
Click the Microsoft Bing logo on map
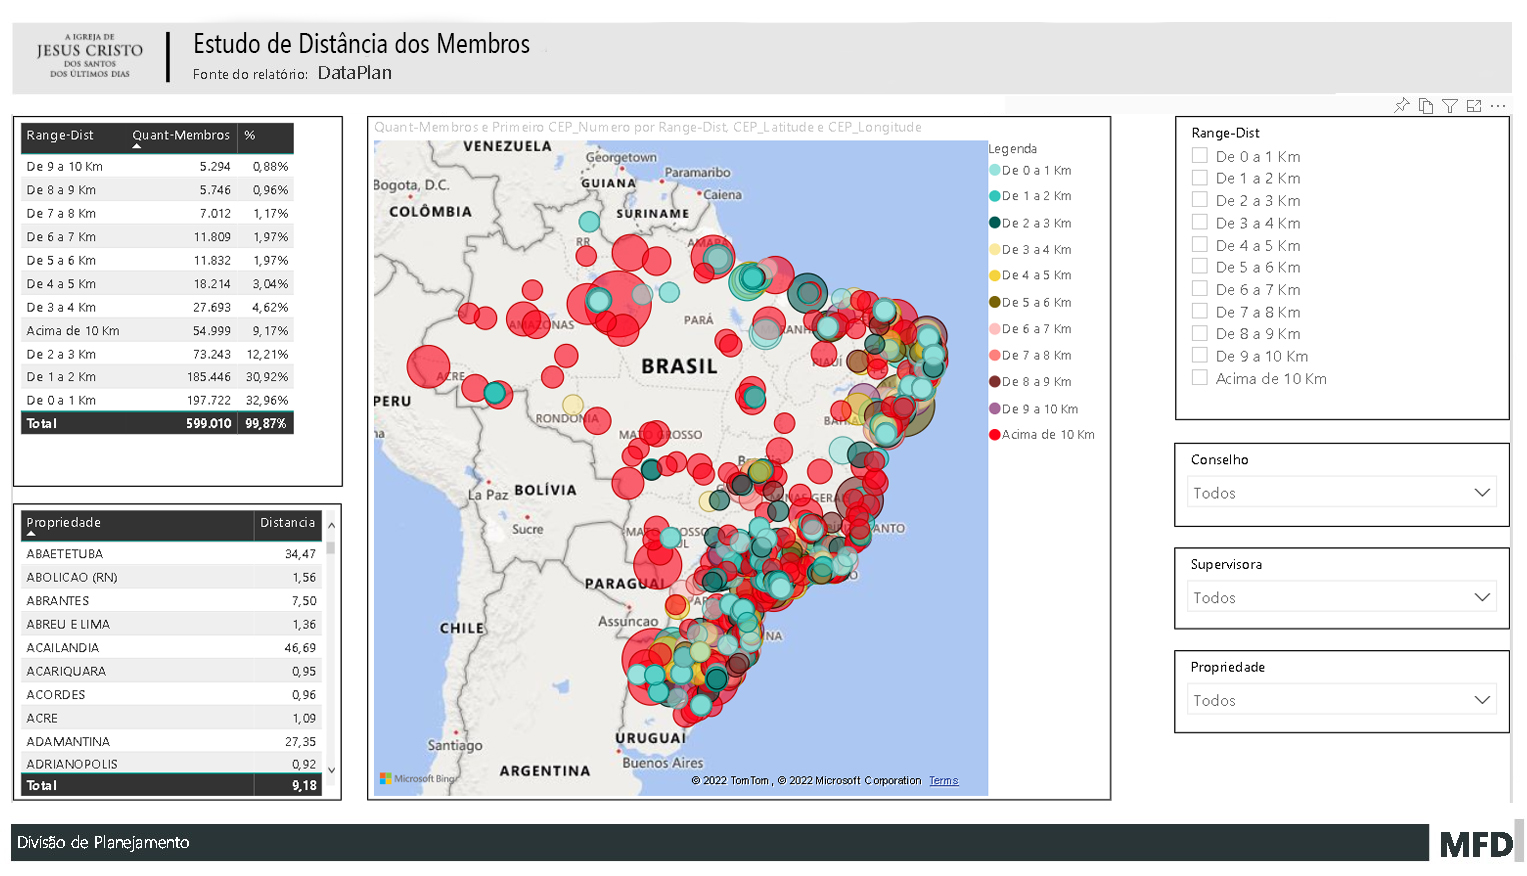coord(418,779)
